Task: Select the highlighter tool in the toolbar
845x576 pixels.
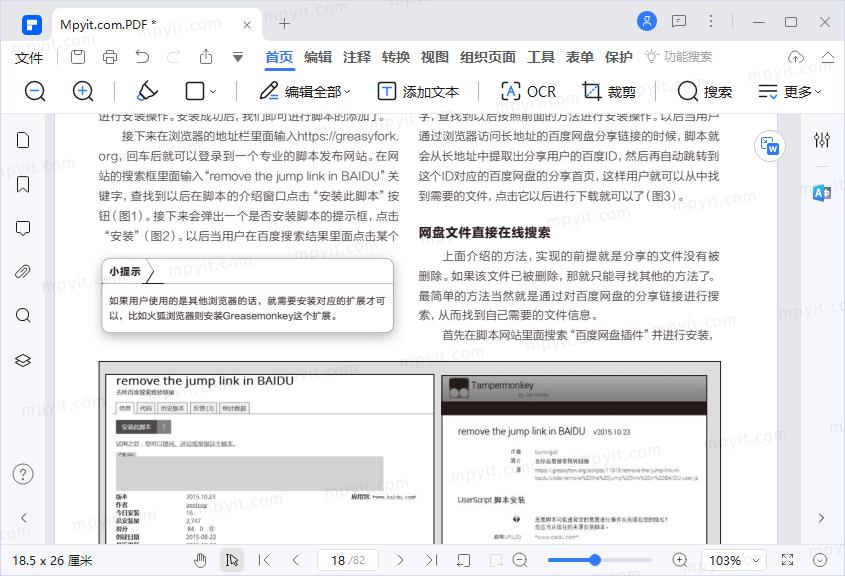Action: [x=146, y=91]
